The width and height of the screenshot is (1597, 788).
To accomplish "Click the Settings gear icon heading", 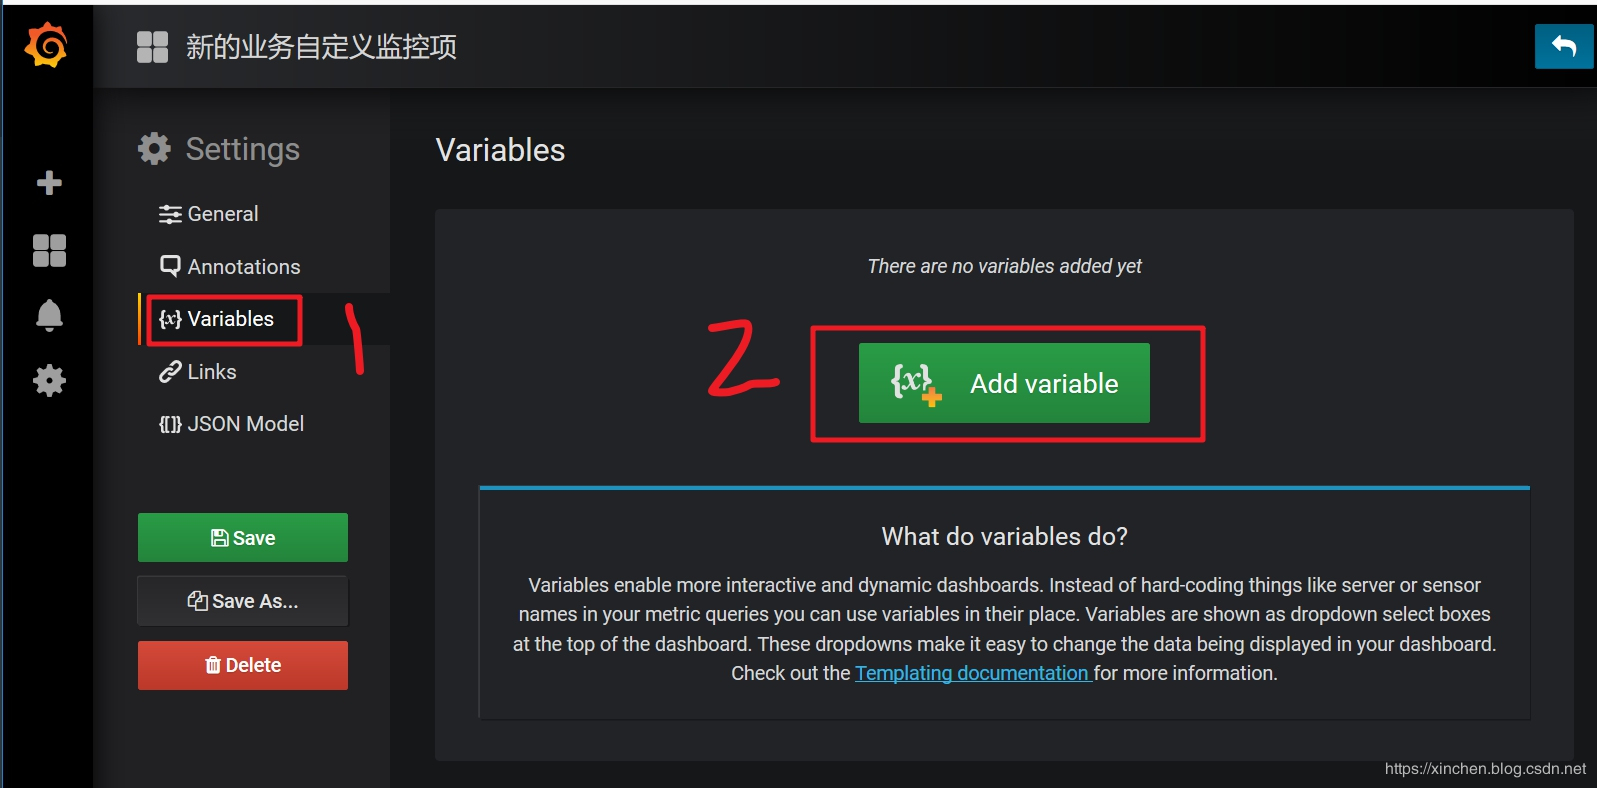I will tap(154, 149).
